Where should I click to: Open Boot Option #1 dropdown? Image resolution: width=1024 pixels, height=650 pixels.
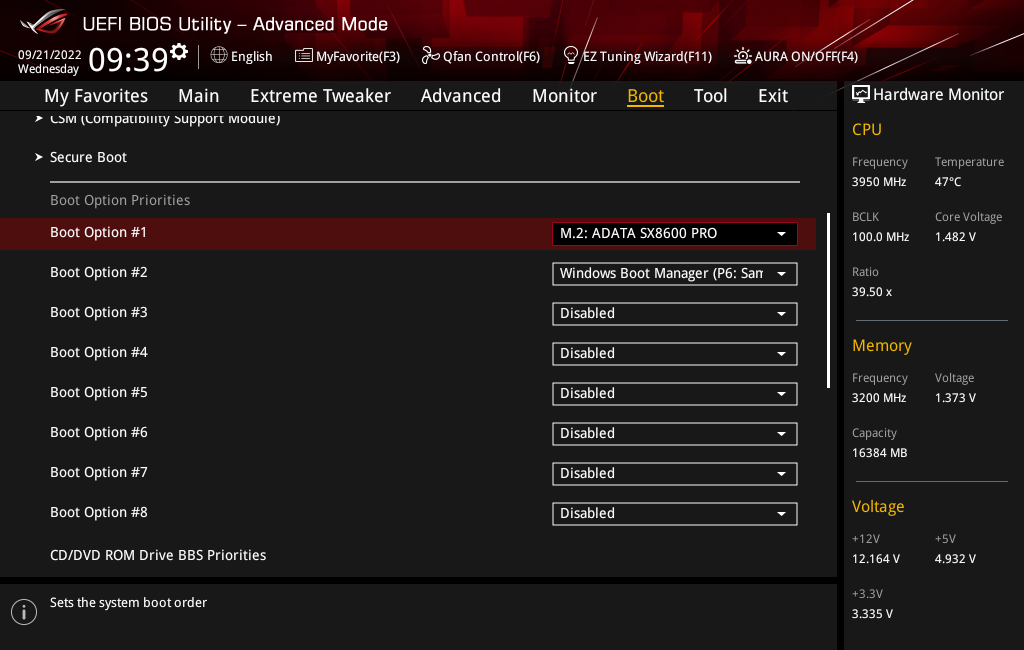(674, 234)
